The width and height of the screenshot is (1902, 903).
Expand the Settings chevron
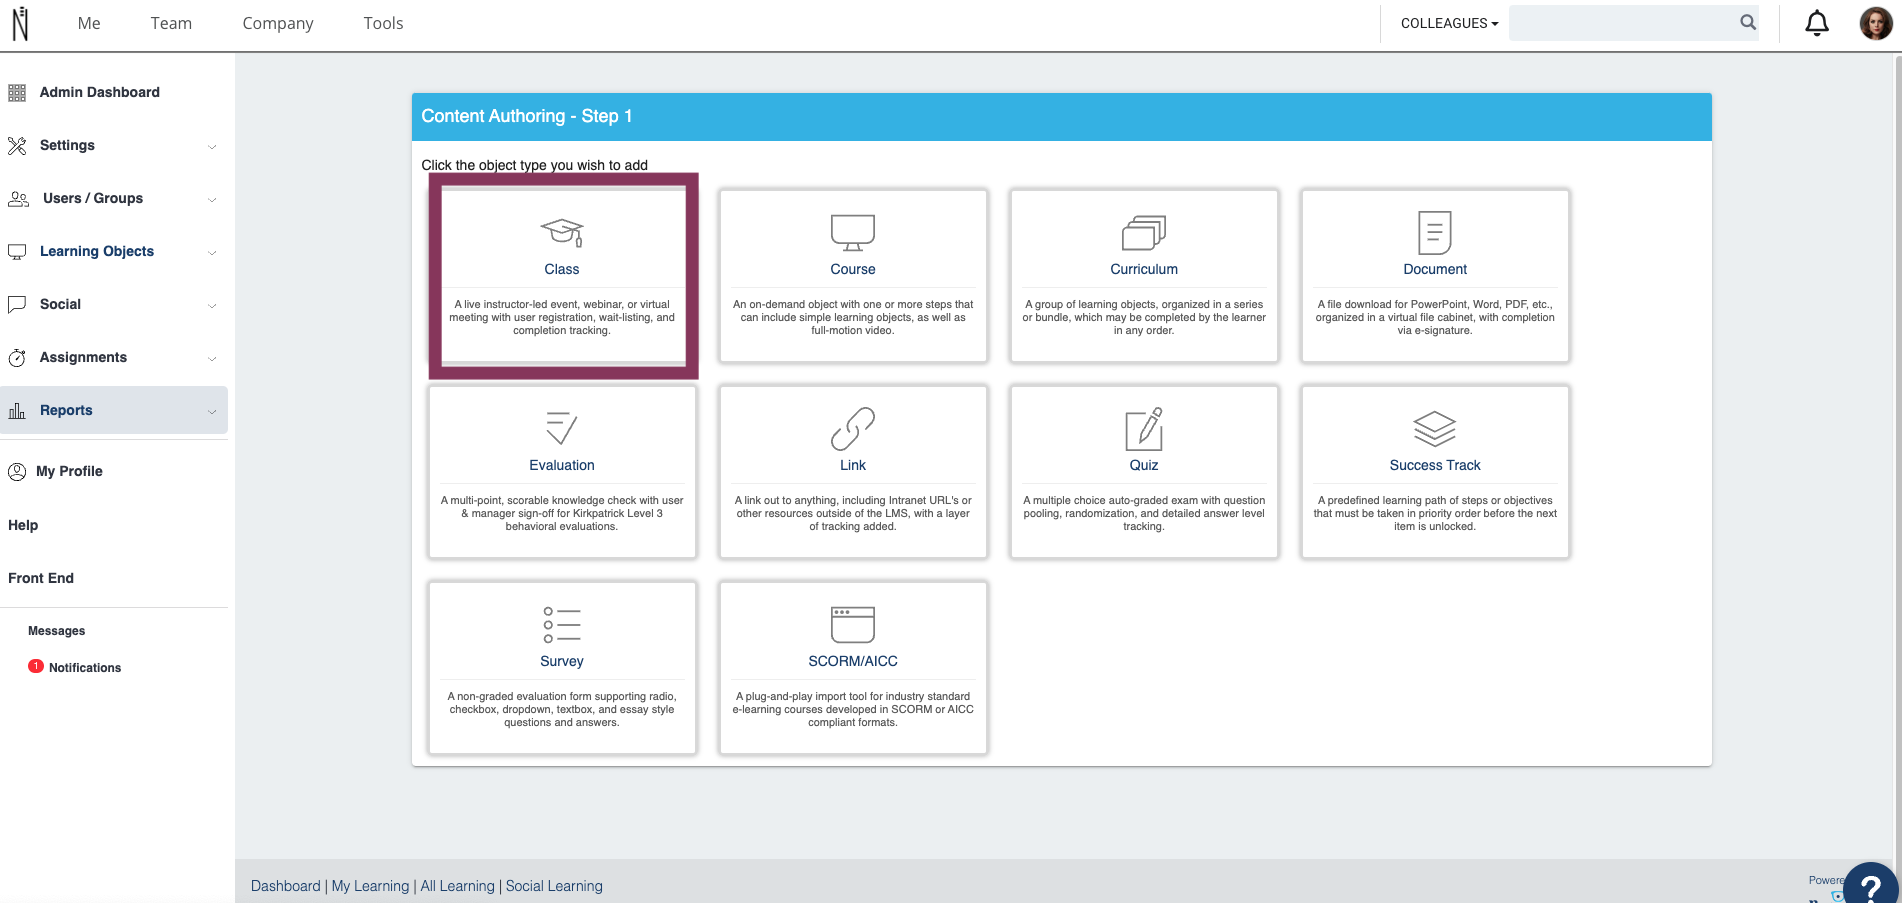point(212,147)
